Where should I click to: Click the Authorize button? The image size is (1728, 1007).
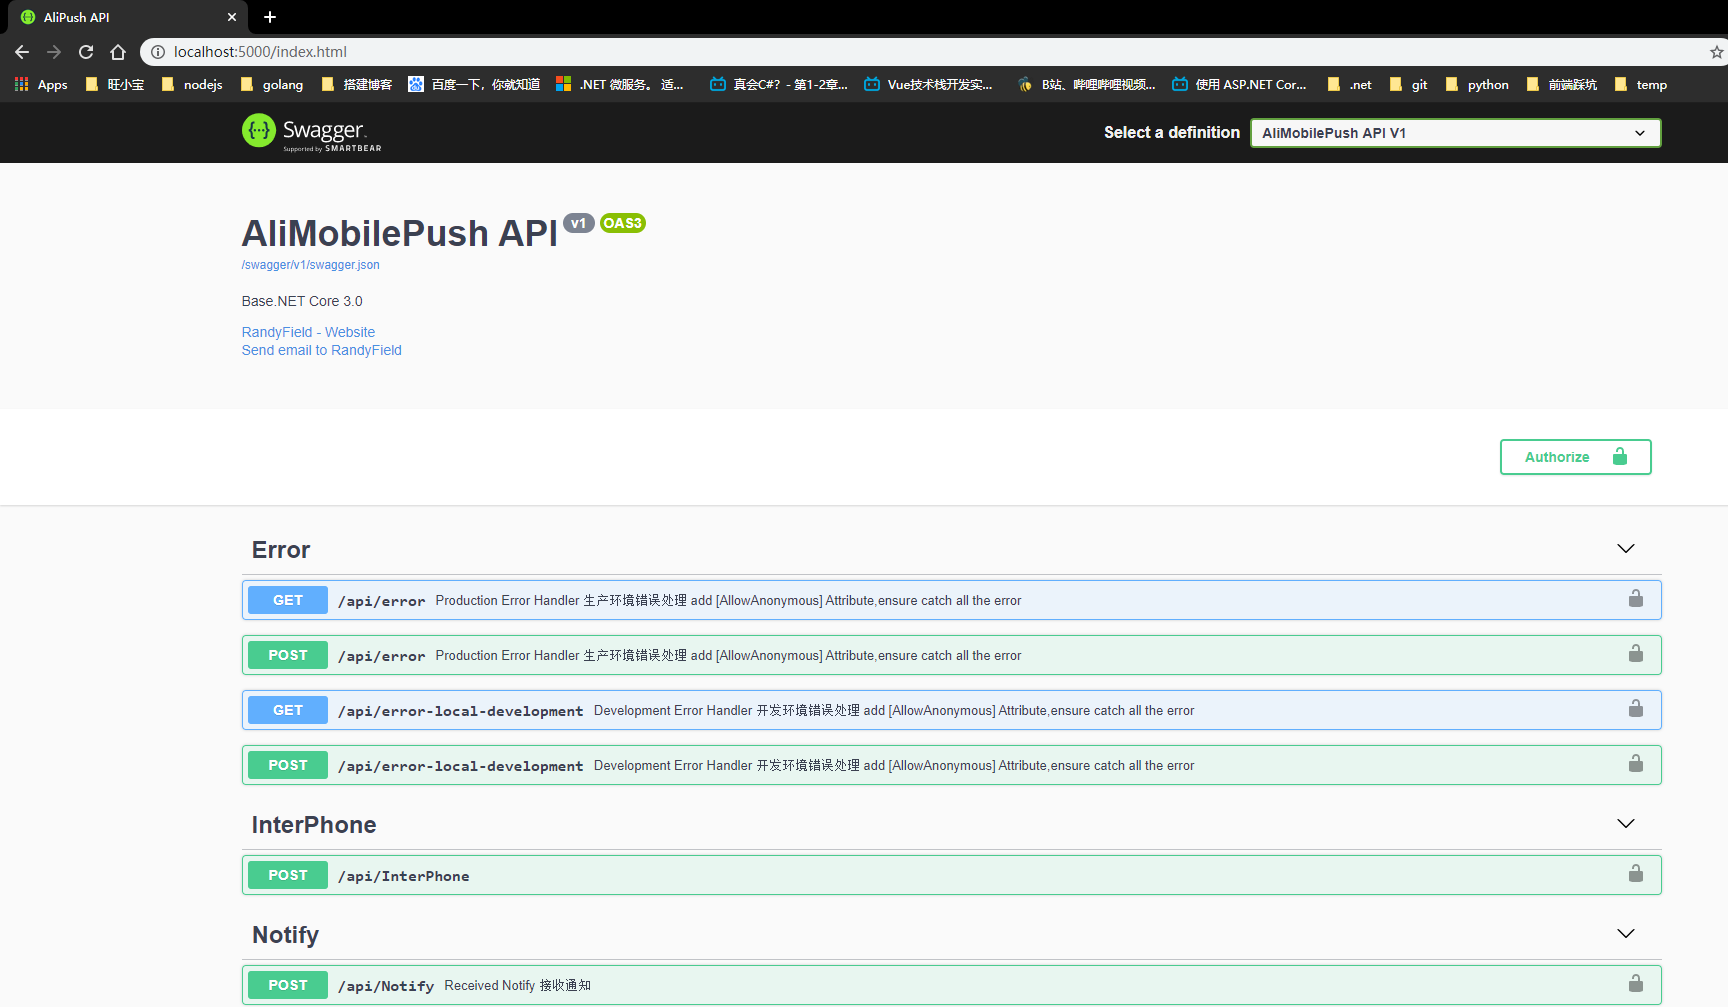pos(1575,457)
